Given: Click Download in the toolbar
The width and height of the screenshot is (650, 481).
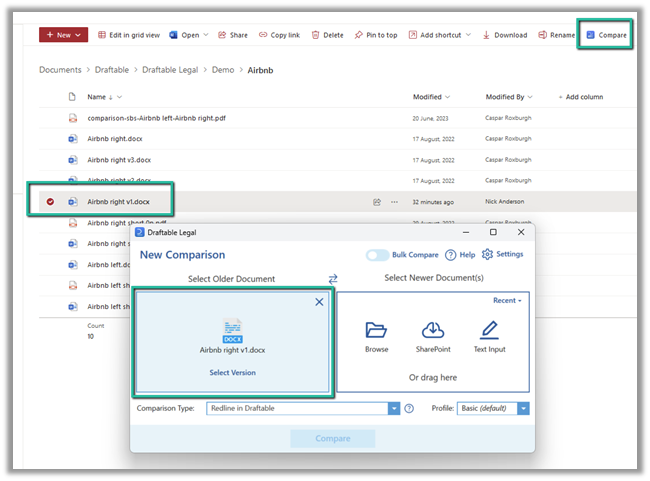Looking at the screenshot, I should (505, 35).
